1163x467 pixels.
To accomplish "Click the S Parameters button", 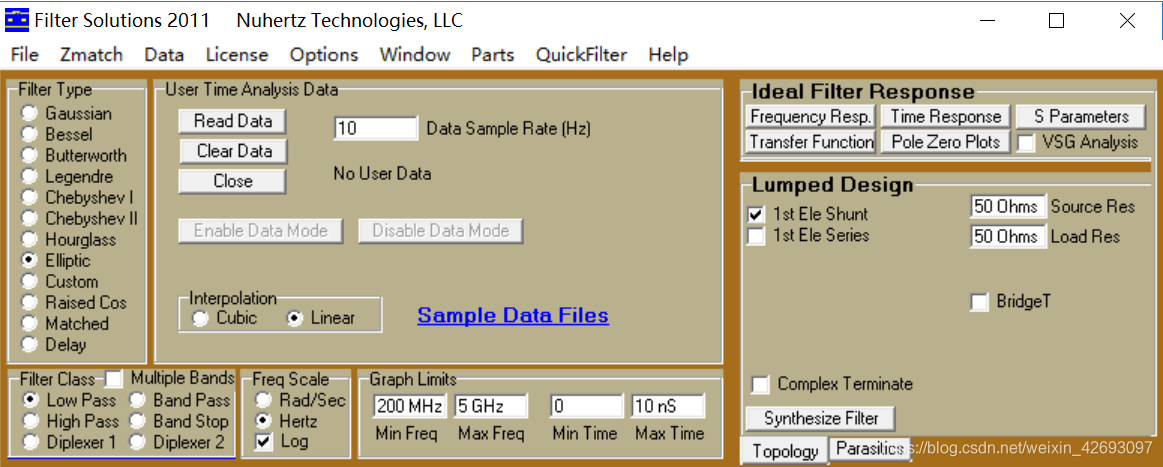I will tap(1081, 116).
